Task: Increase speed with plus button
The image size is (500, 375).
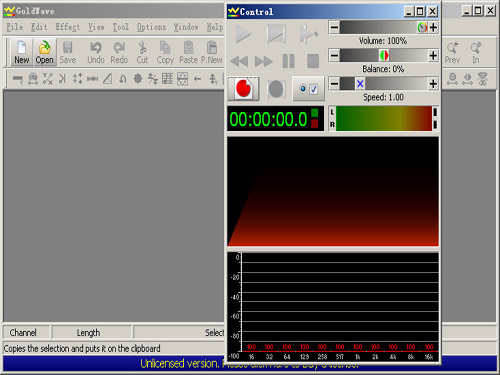Action: click(x=433, y=84)
